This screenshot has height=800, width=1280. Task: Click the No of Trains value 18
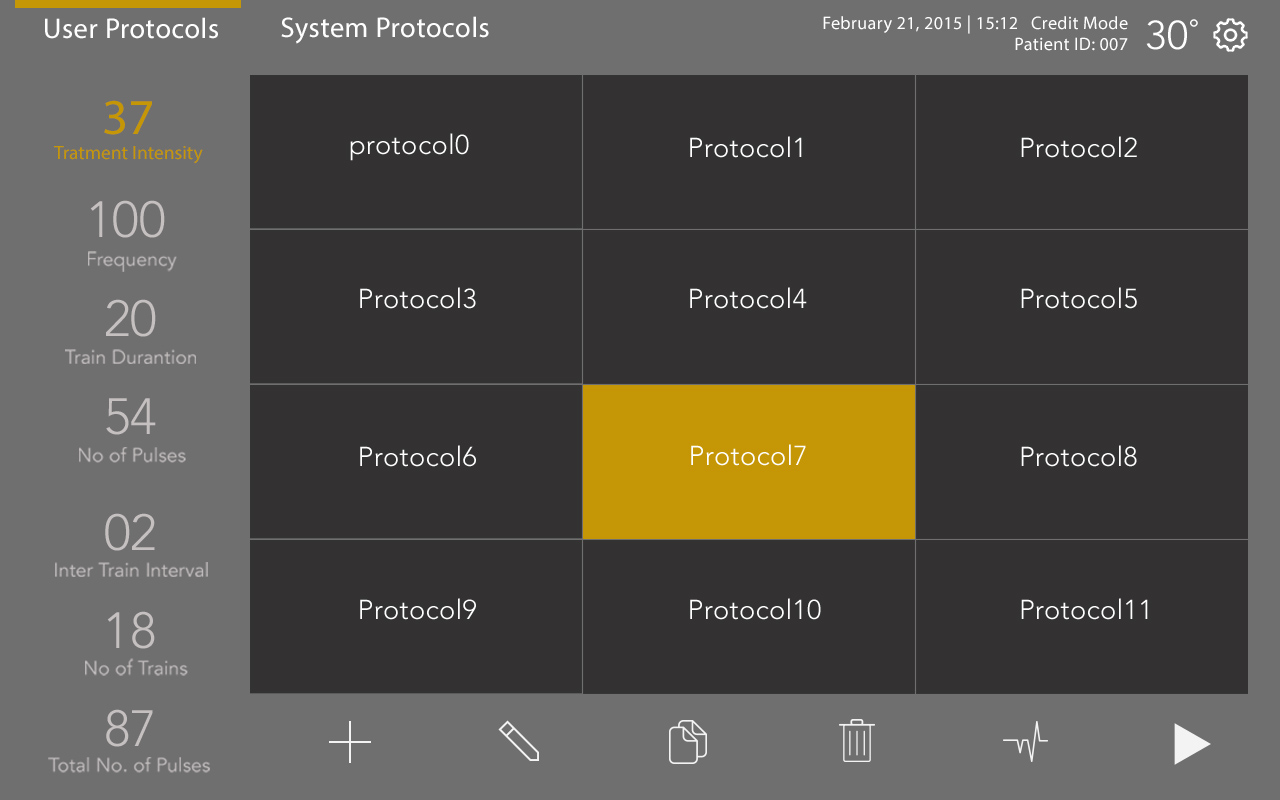[131, 631]
